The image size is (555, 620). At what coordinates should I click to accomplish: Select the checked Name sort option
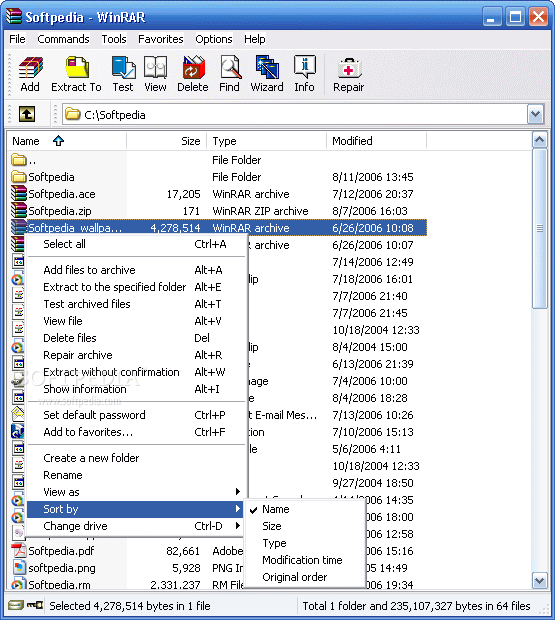304,509
